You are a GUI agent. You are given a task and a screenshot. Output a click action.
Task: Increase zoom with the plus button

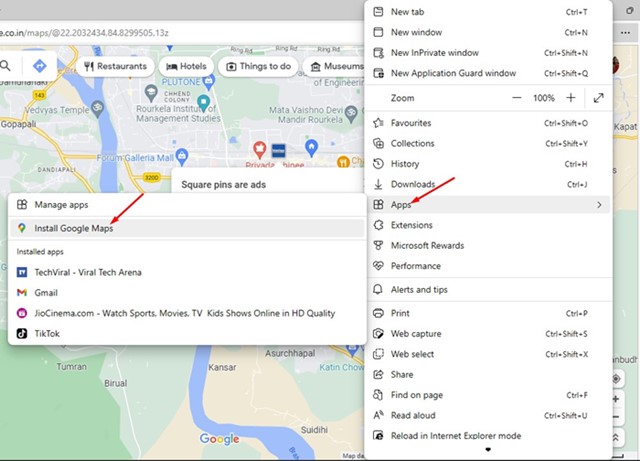click(x=571, y=98)
